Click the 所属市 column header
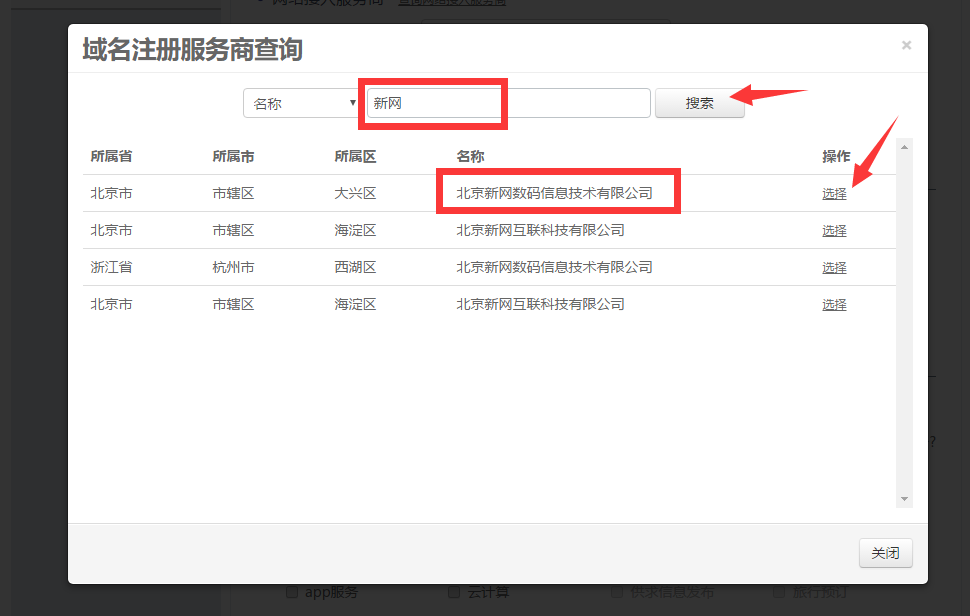970x616 pixels. pyautogui.click(x=233, y=156)
